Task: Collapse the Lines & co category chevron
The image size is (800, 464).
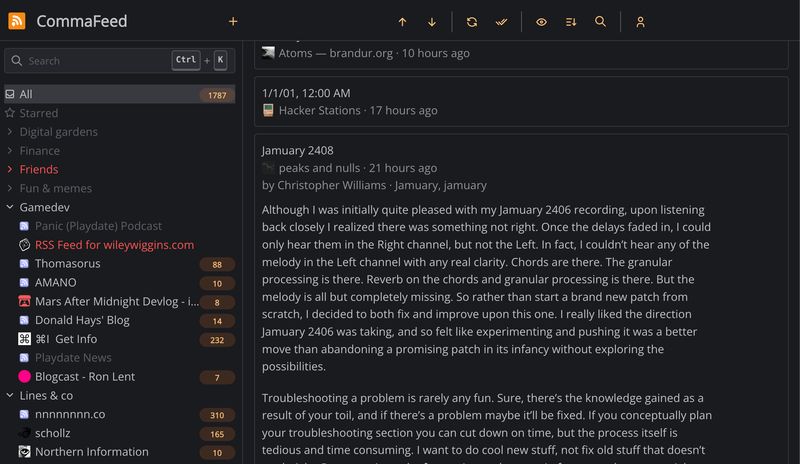Action: [x=10, y=395]
